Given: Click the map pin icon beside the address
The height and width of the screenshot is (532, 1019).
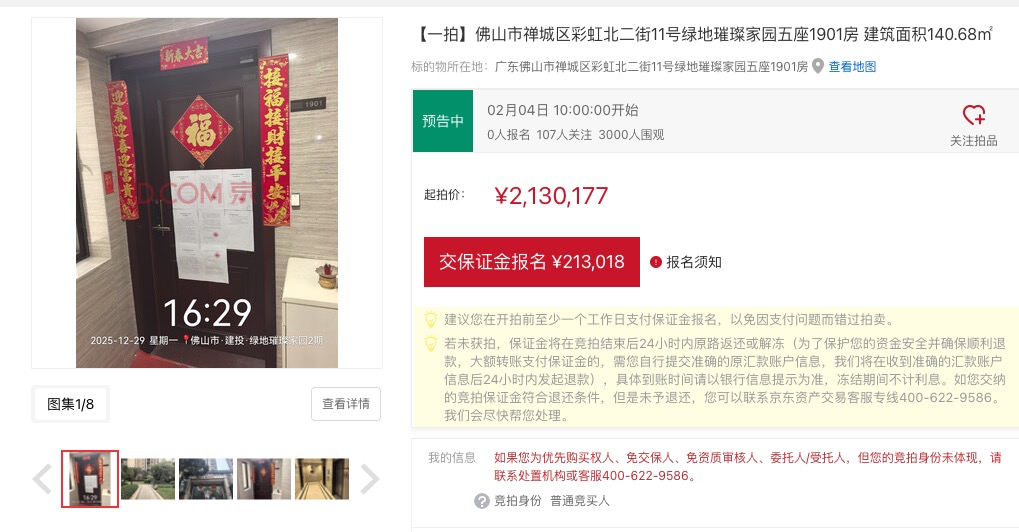Looking at the screenshot, I should (x=818, y=66).
